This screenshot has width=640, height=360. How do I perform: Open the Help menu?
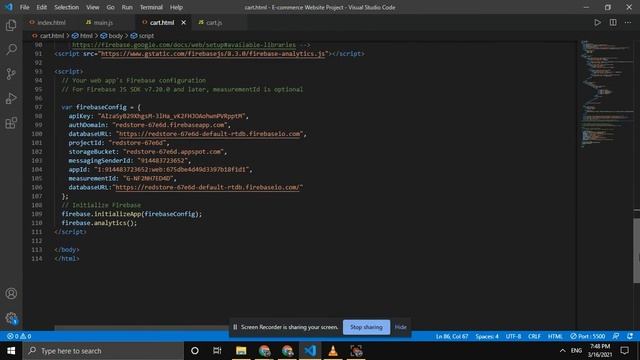coord(176,7)
